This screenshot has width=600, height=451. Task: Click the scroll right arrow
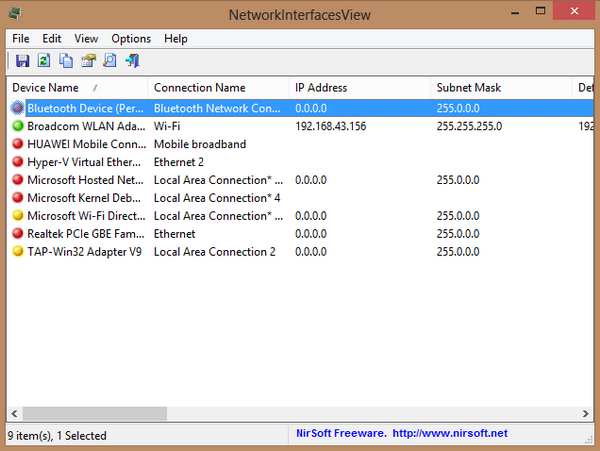(585, 414)
